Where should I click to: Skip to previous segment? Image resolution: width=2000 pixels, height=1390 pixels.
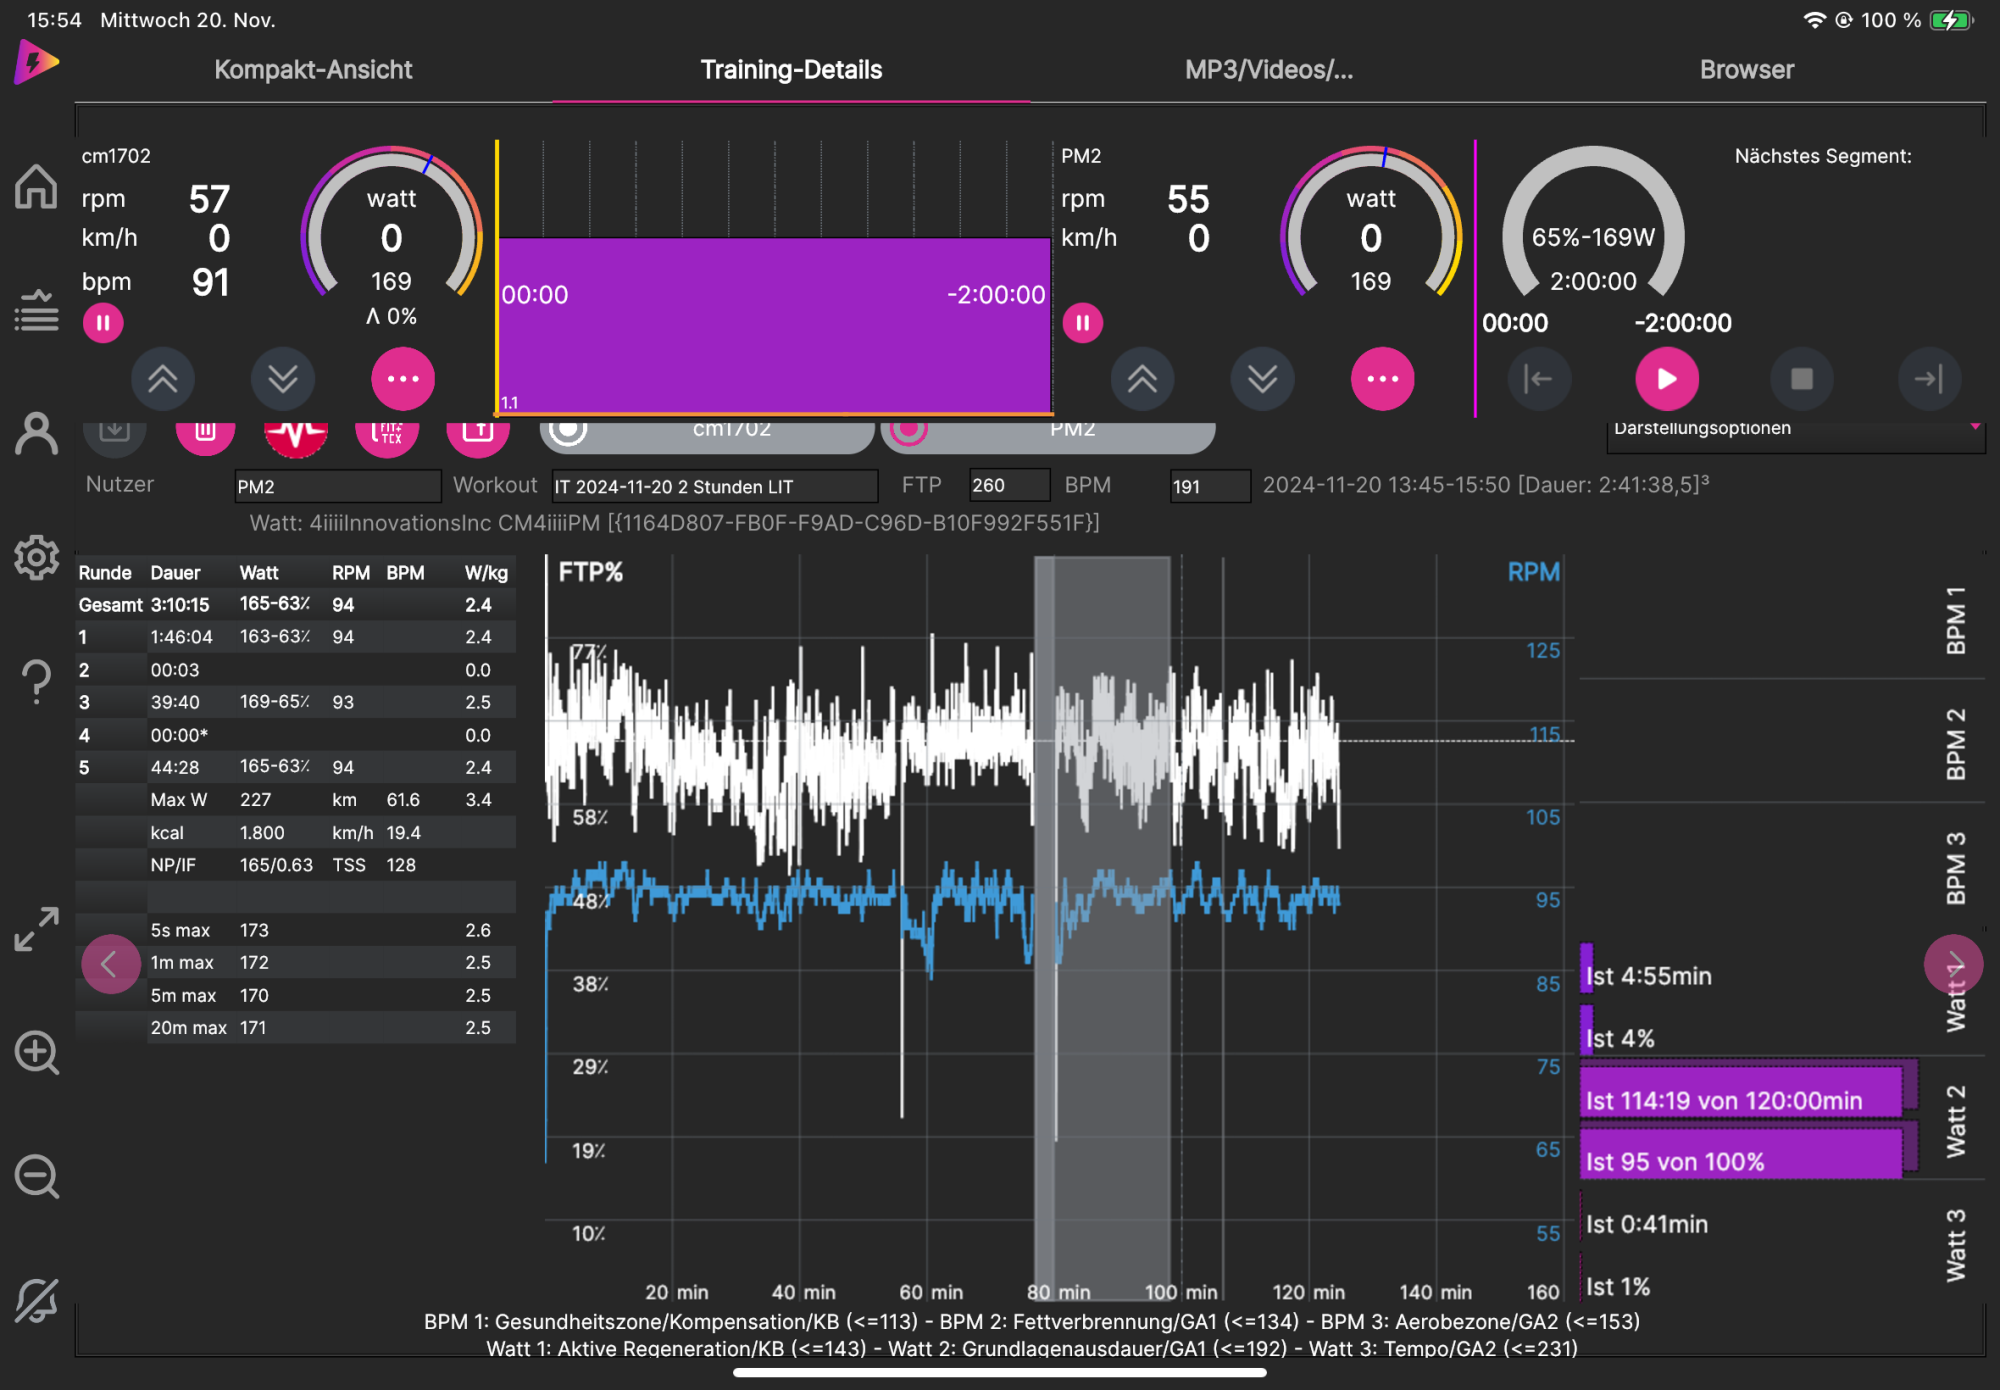click(x=1538, y=379)
